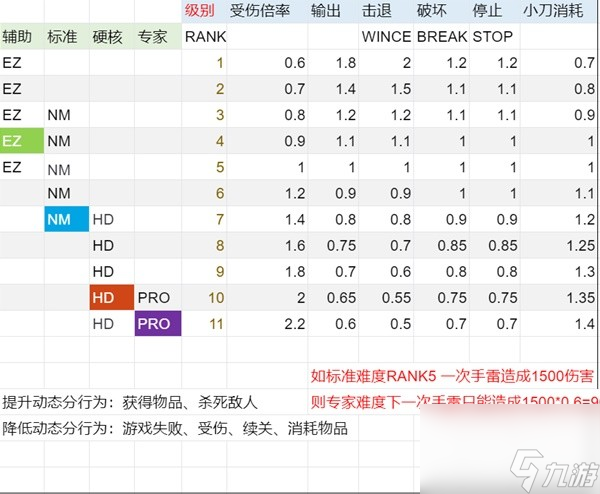Select the 击退 column header
Screen dimensions: 600x494
(x=386, y=11)
